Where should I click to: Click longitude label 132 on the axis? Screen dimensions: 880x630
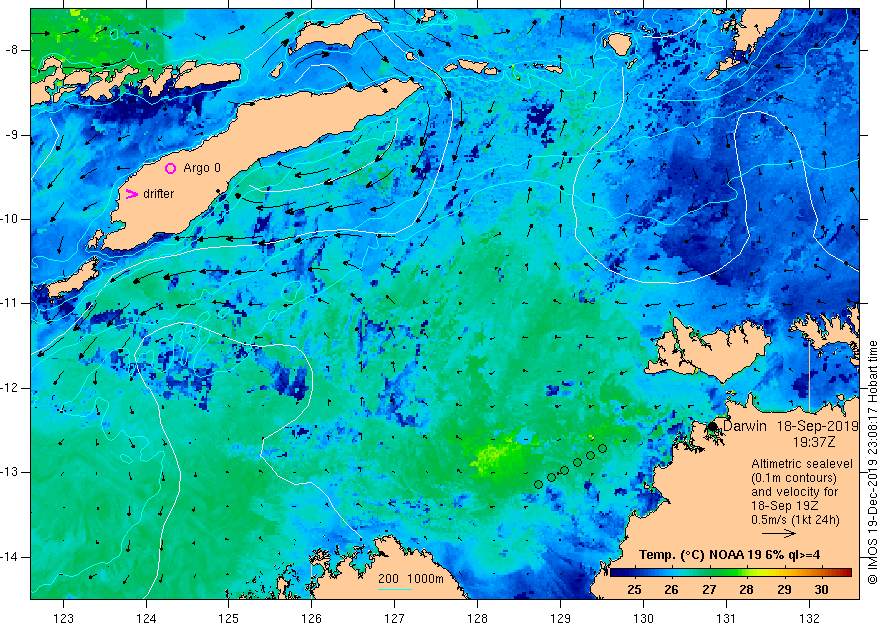click(809, 618)
